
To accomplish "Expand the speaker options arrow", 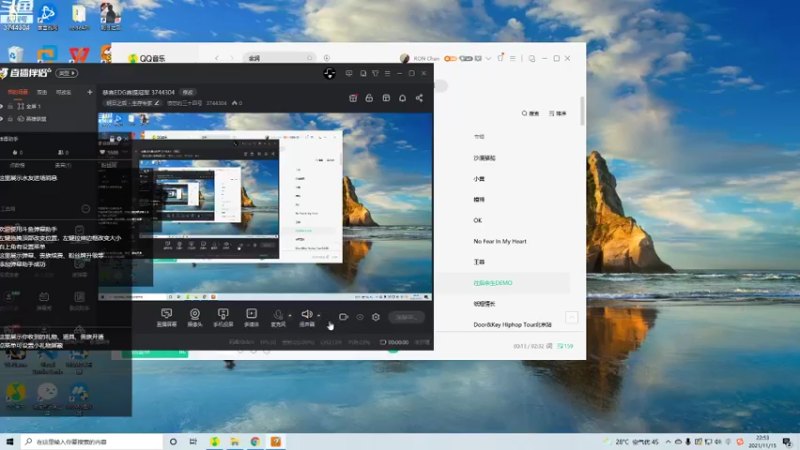I will [x=319, y=315].
